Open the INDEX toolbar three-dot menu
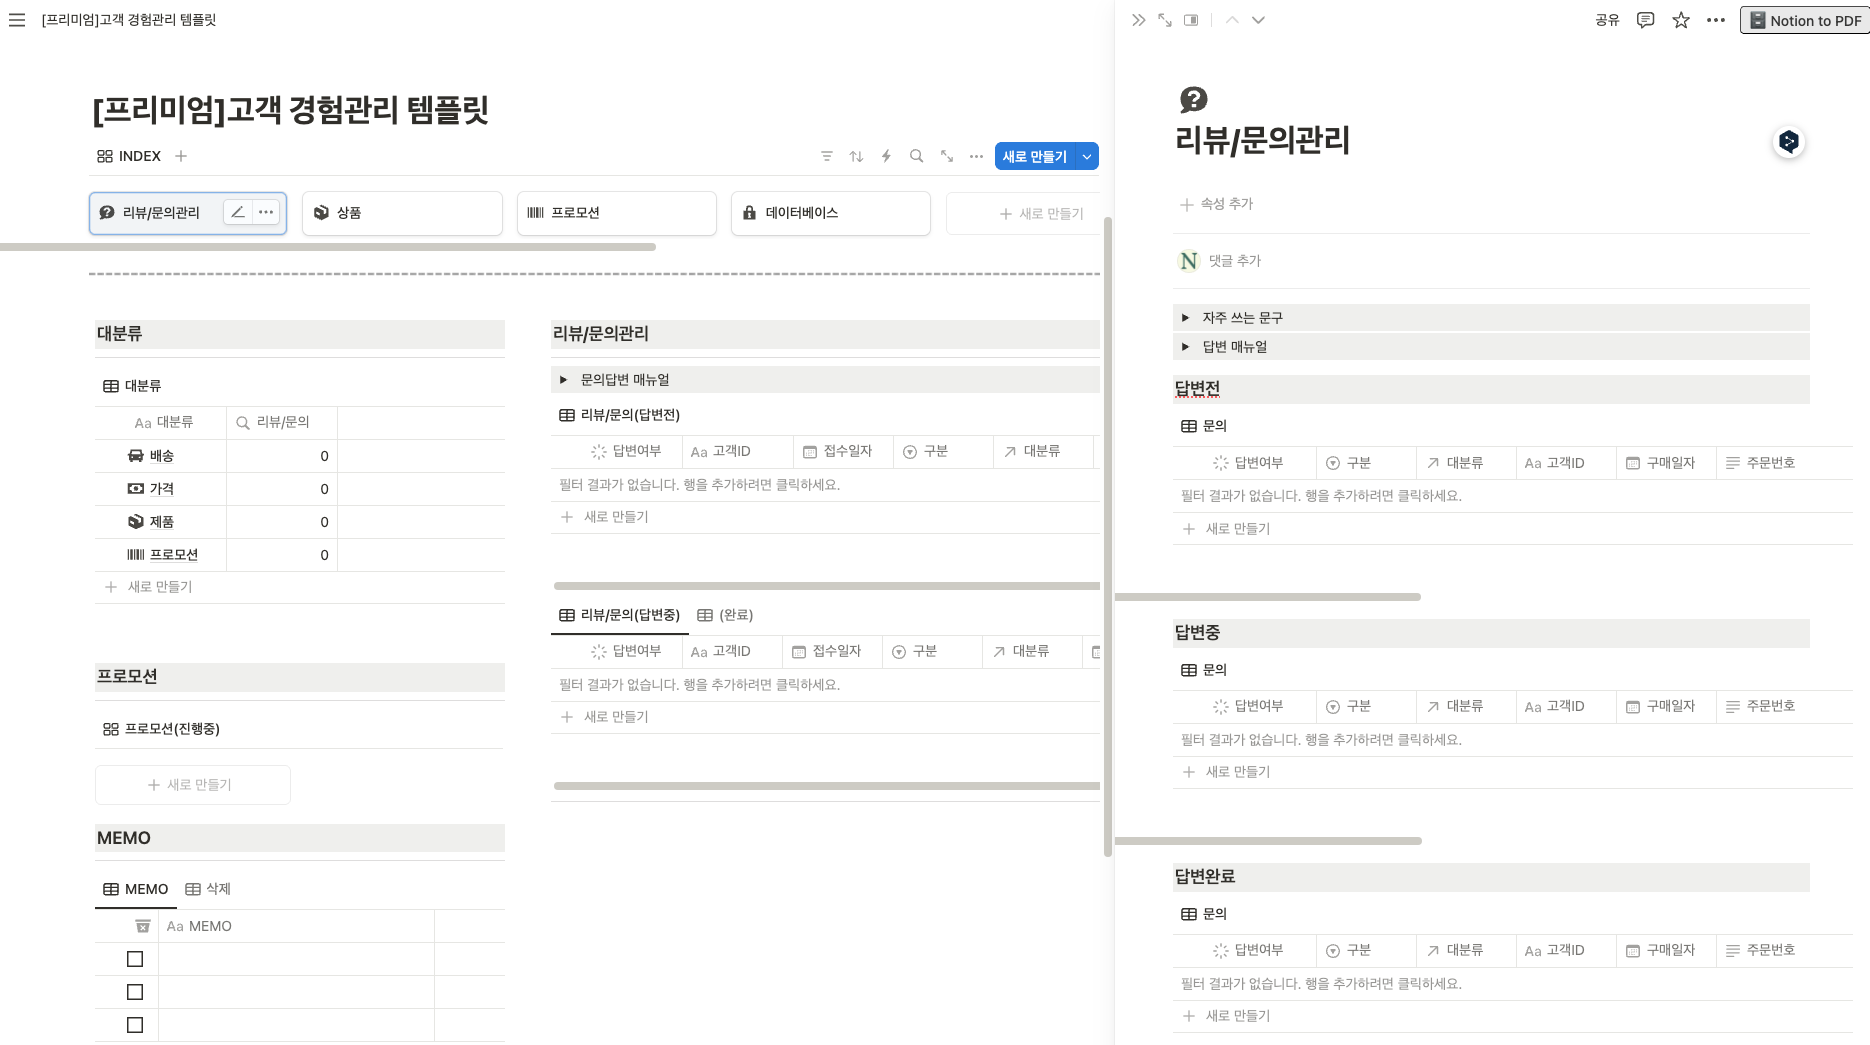Viewport: 1870px width, 1045px height. [977, 156]
